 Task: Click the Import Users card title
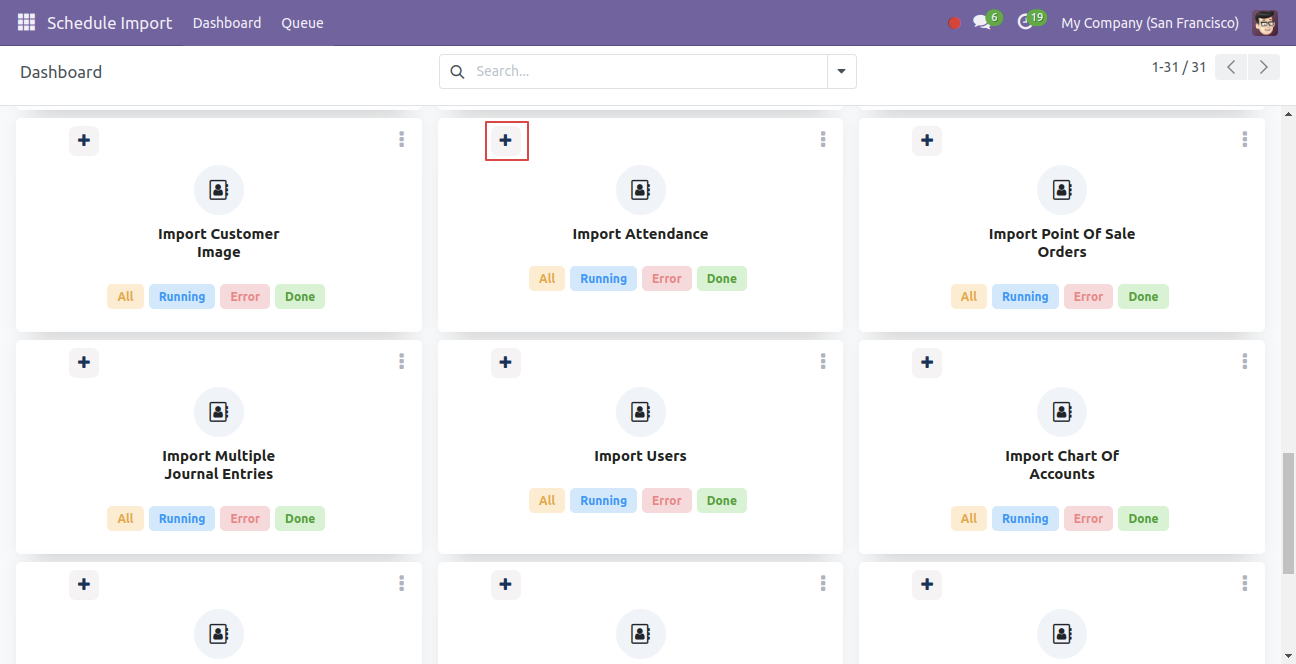click(641, 456)
